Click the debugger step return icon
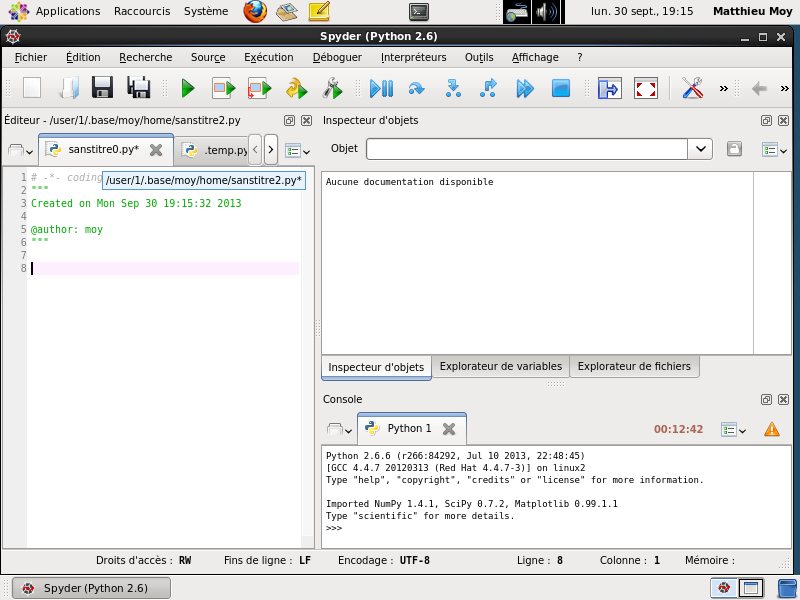Viewport: 800px width, 600px height. point(488,88)
